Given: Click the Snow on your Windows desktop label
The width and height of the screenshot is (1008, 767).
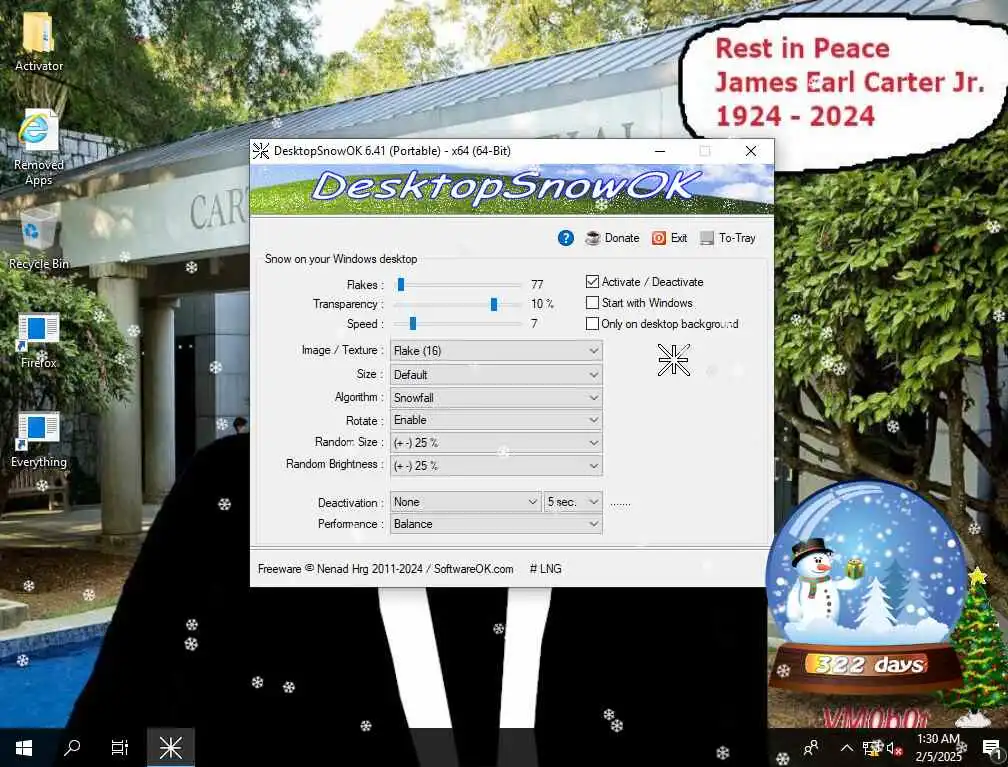Looking at the screenshot, I should click(341, 259).
